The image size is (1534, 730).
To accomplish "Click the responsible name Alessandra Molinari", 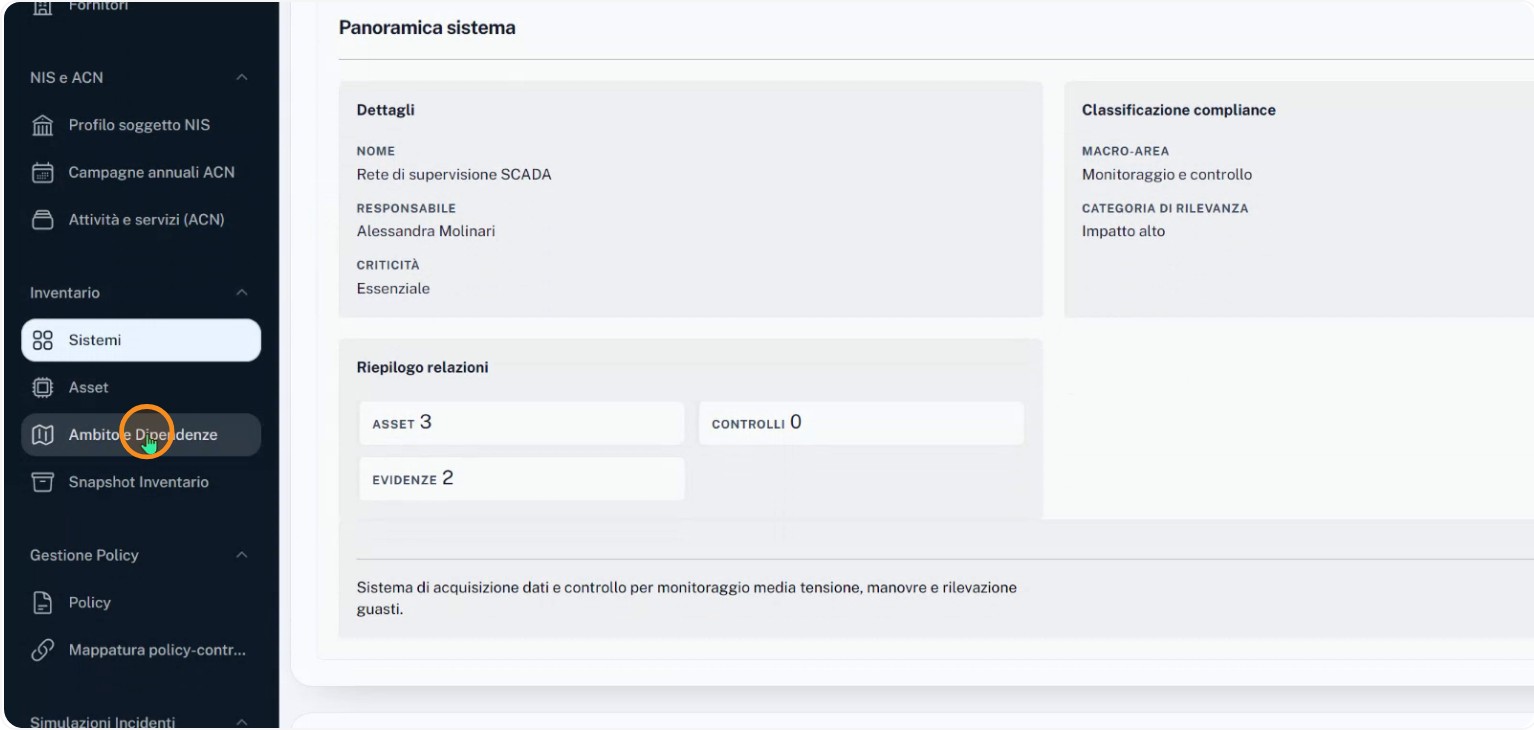I will [426, 232].
